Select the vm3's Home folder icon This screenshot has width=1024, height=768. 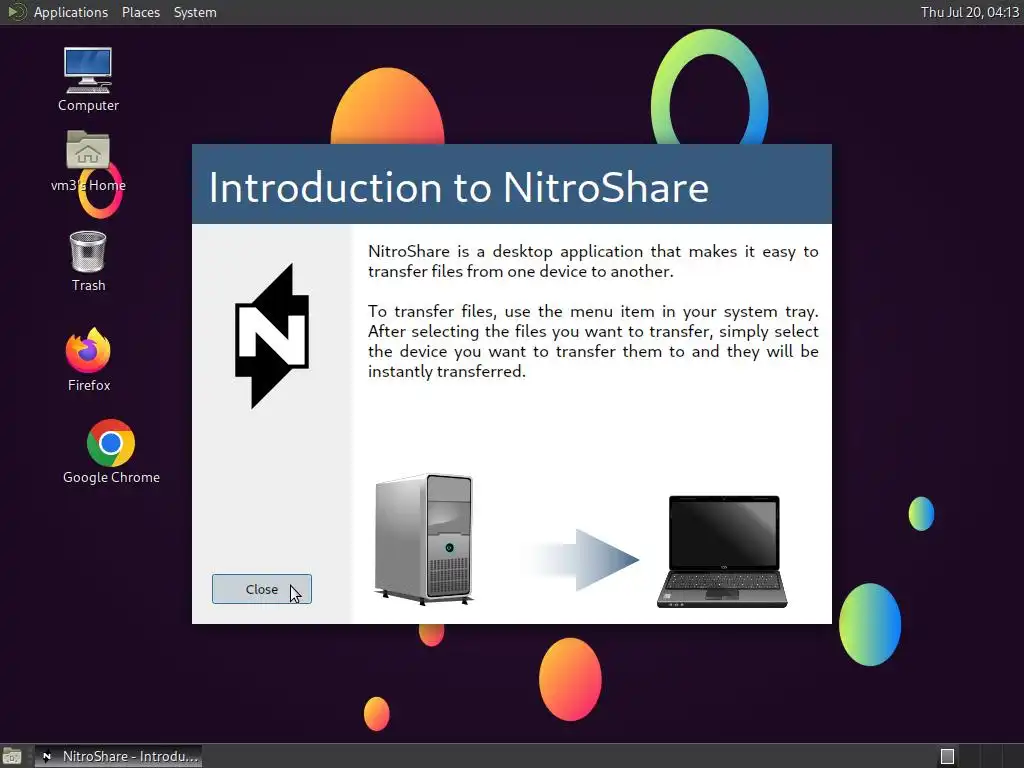tap(88, 161)
